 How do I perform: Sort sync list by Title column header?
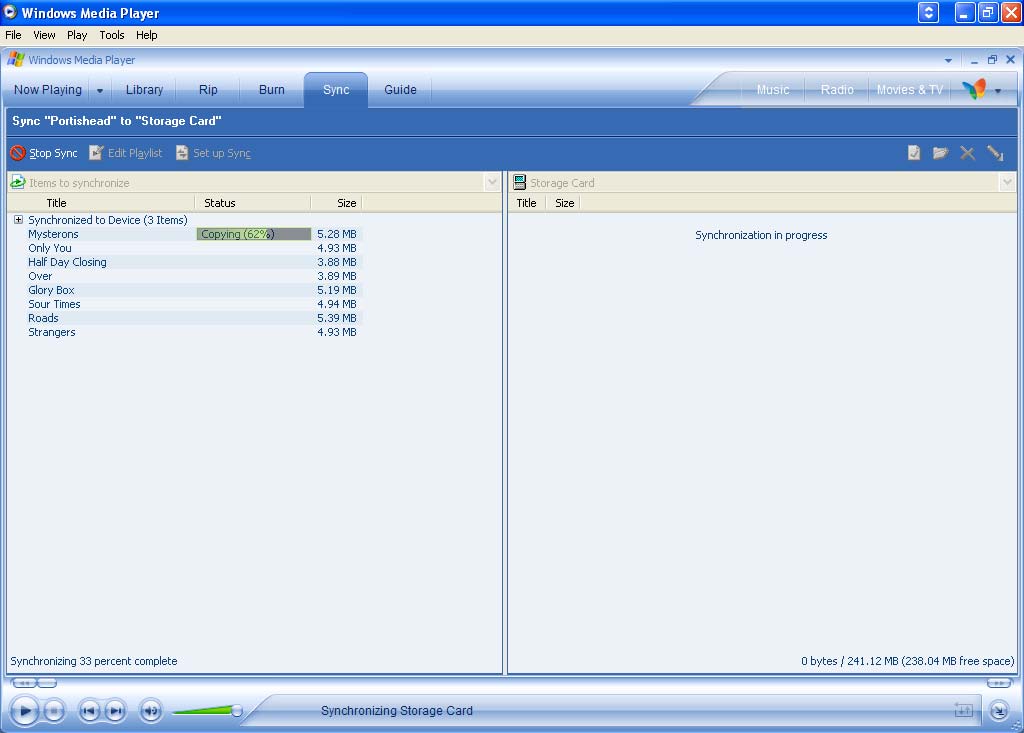pos(101,203)
